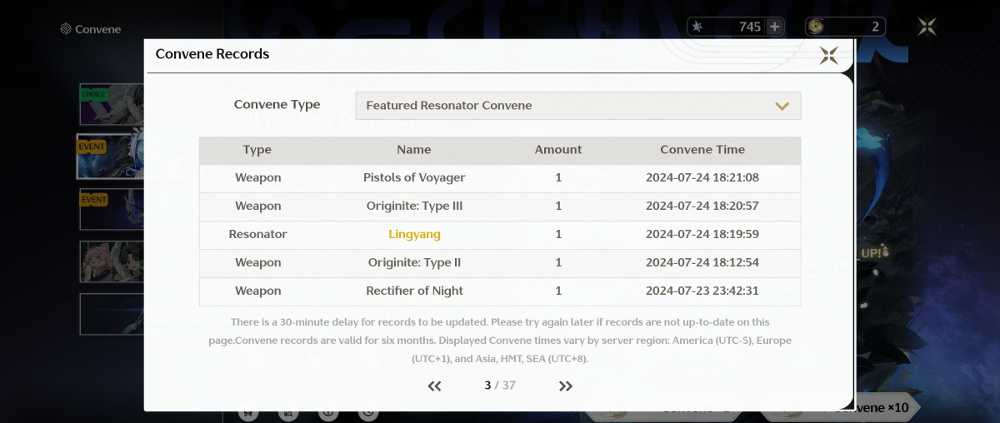Click the Convene Records title
This screenshot has height=423, width=1000.
pyautogui.click(x=212, y=54)
